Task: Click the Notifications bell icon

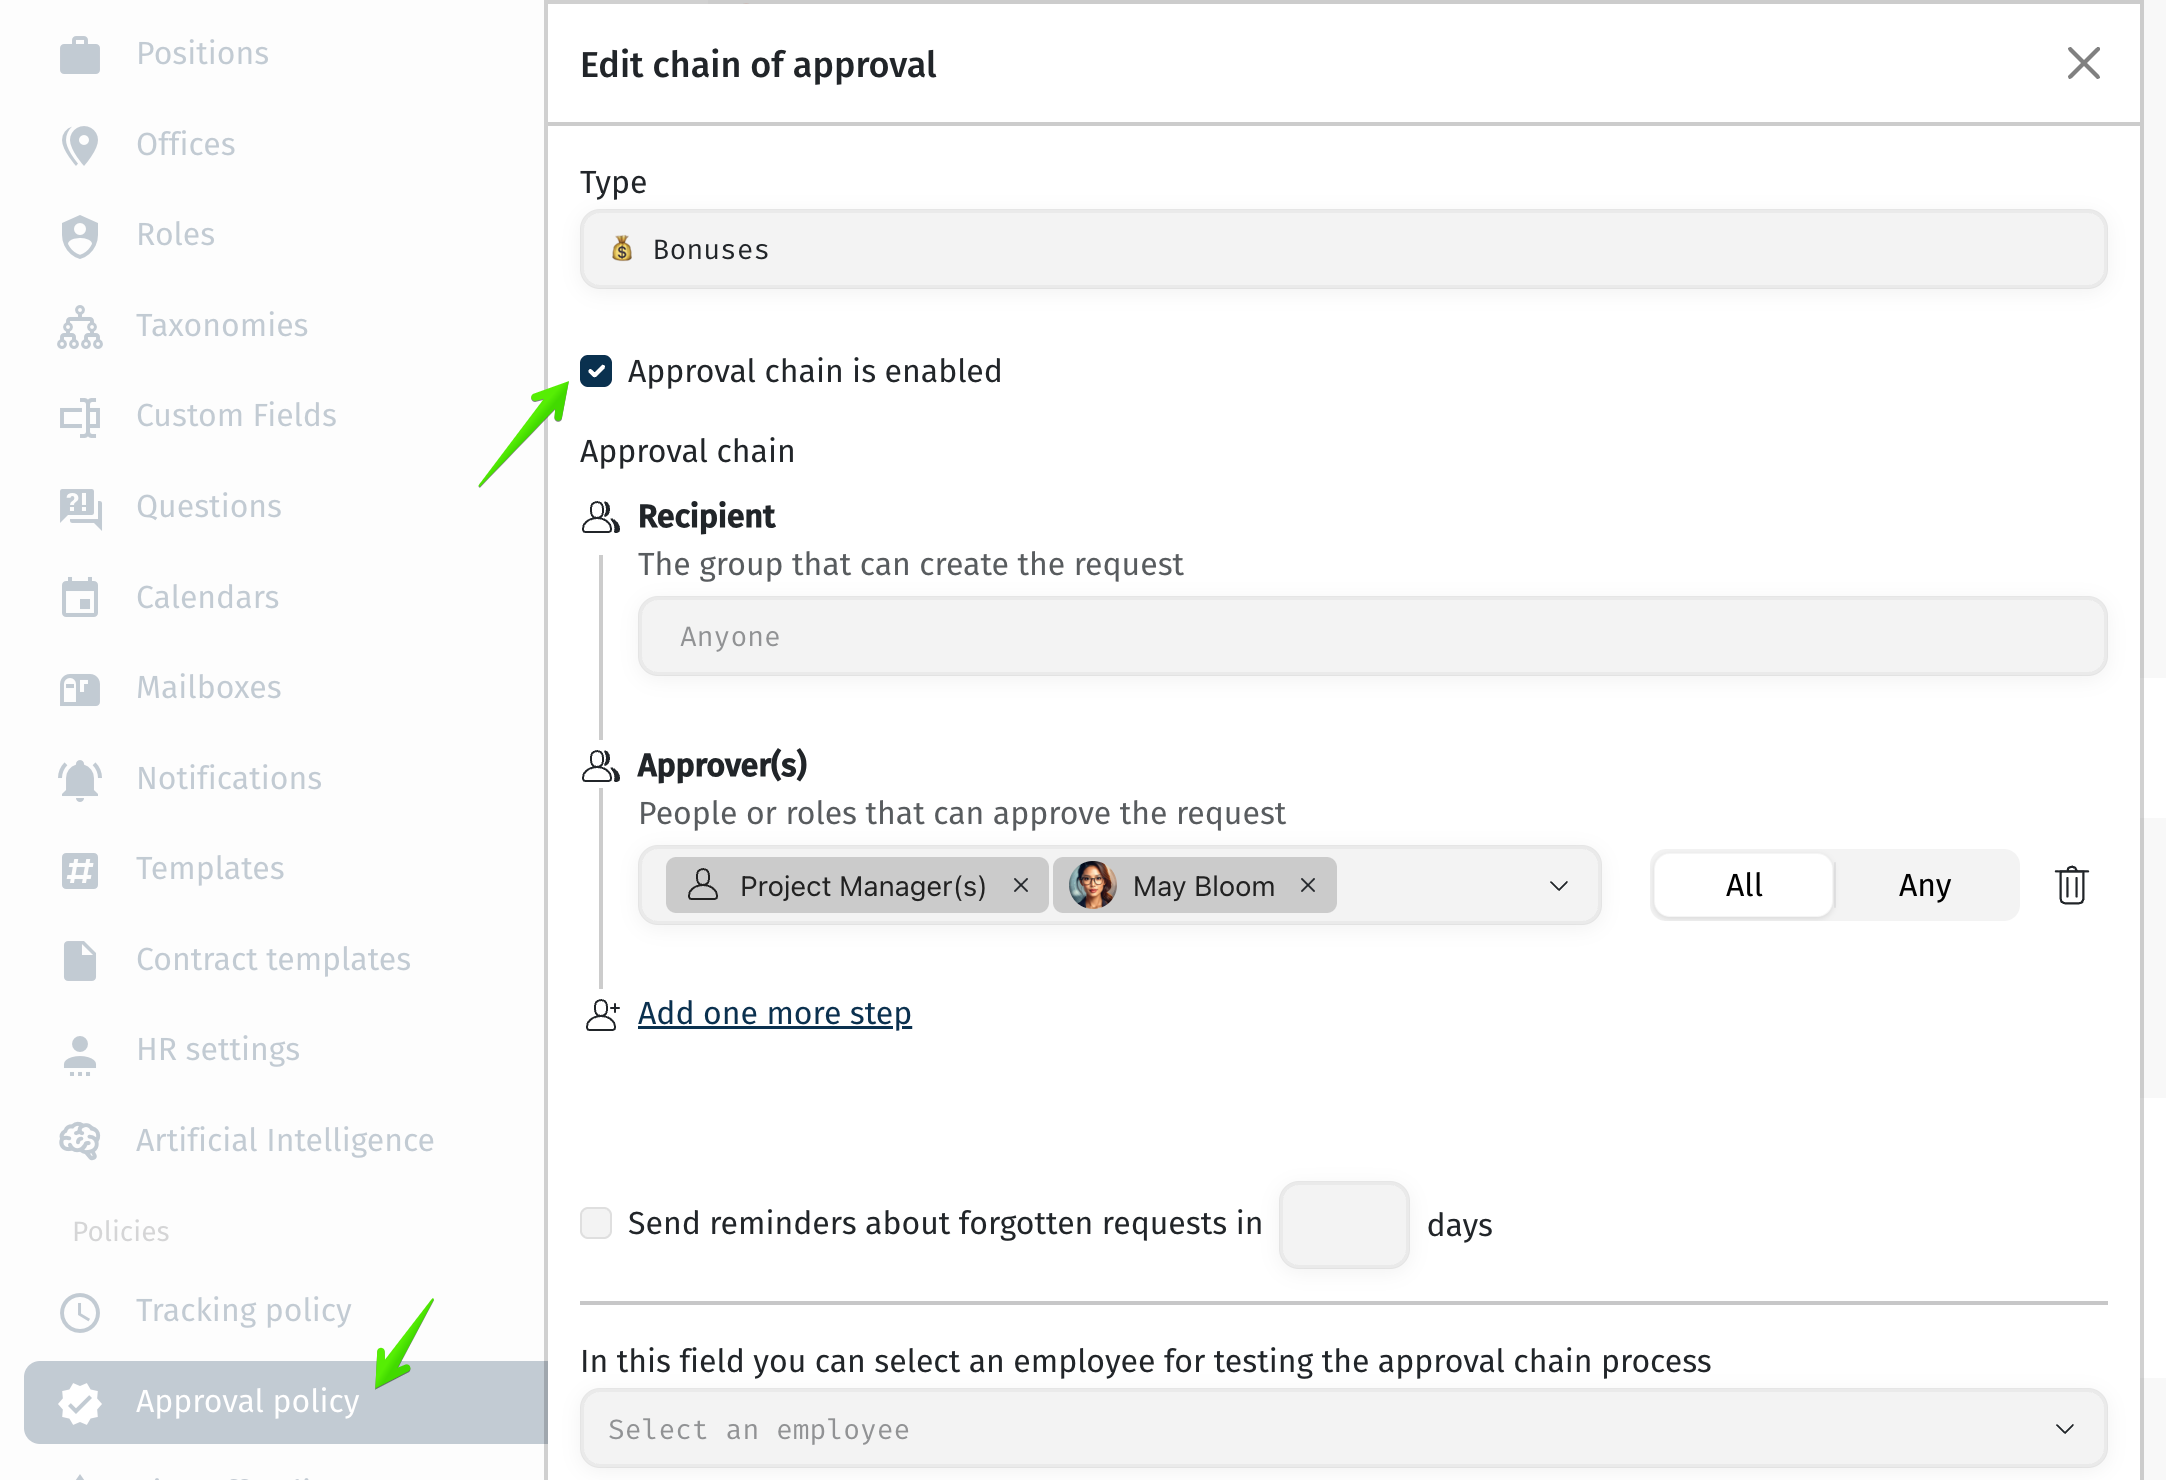Action: click(x=80, y=778)
